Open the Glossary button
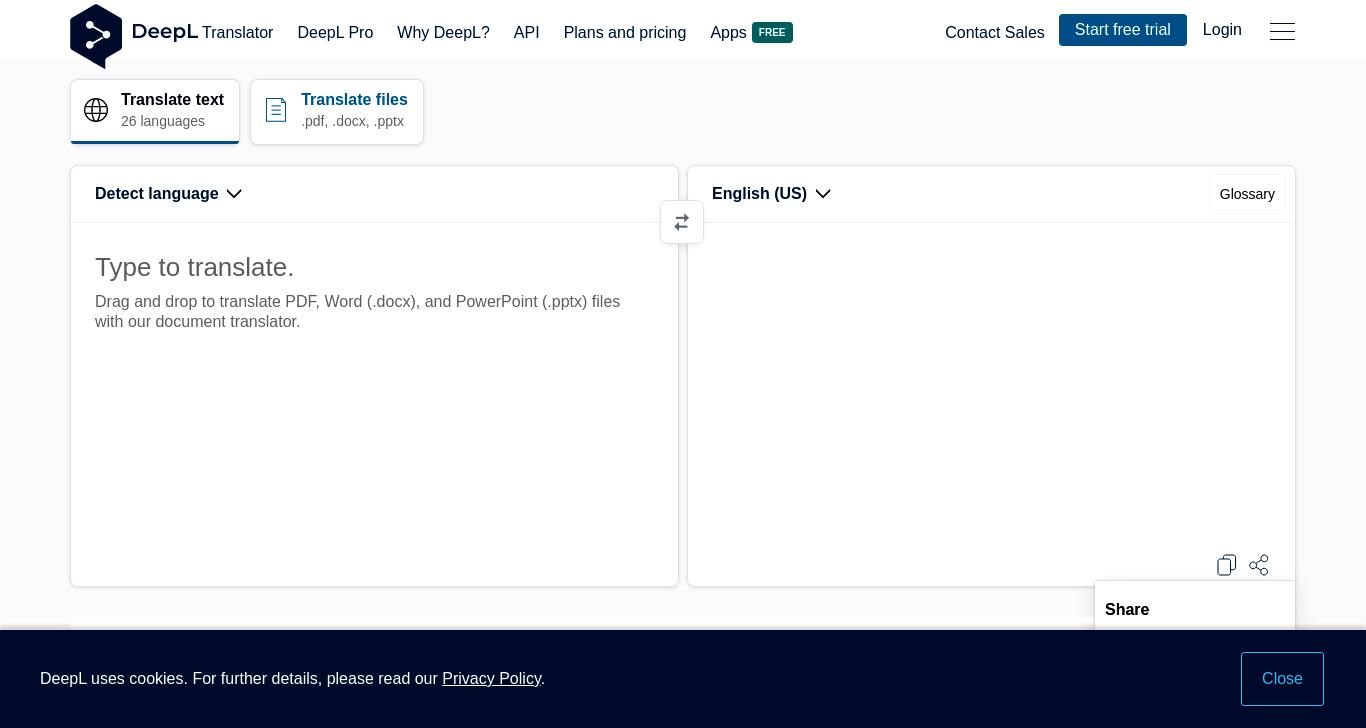Image resolution: width=1366 pixels, height=728 pixels. (x=1247, y=194)
